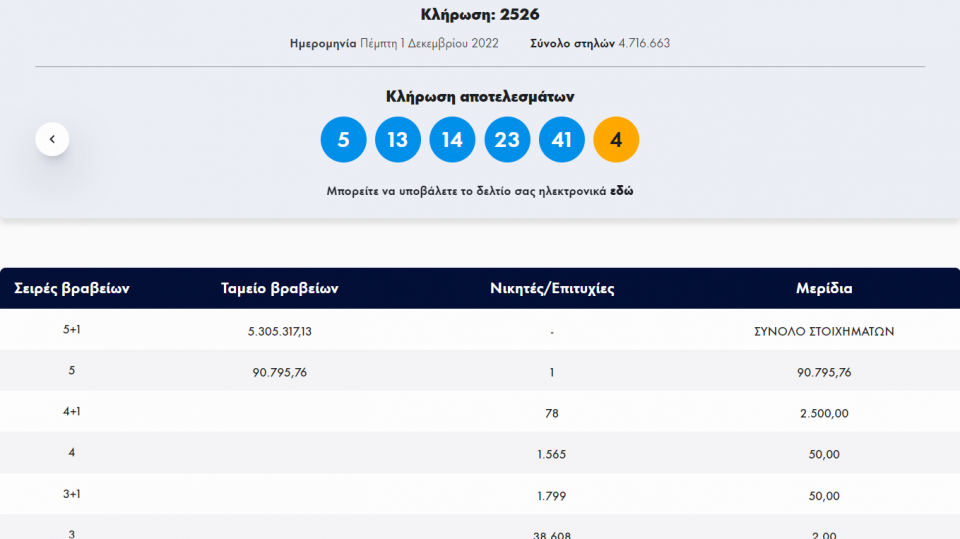Go to the previous draw using the arrow button

52,139
